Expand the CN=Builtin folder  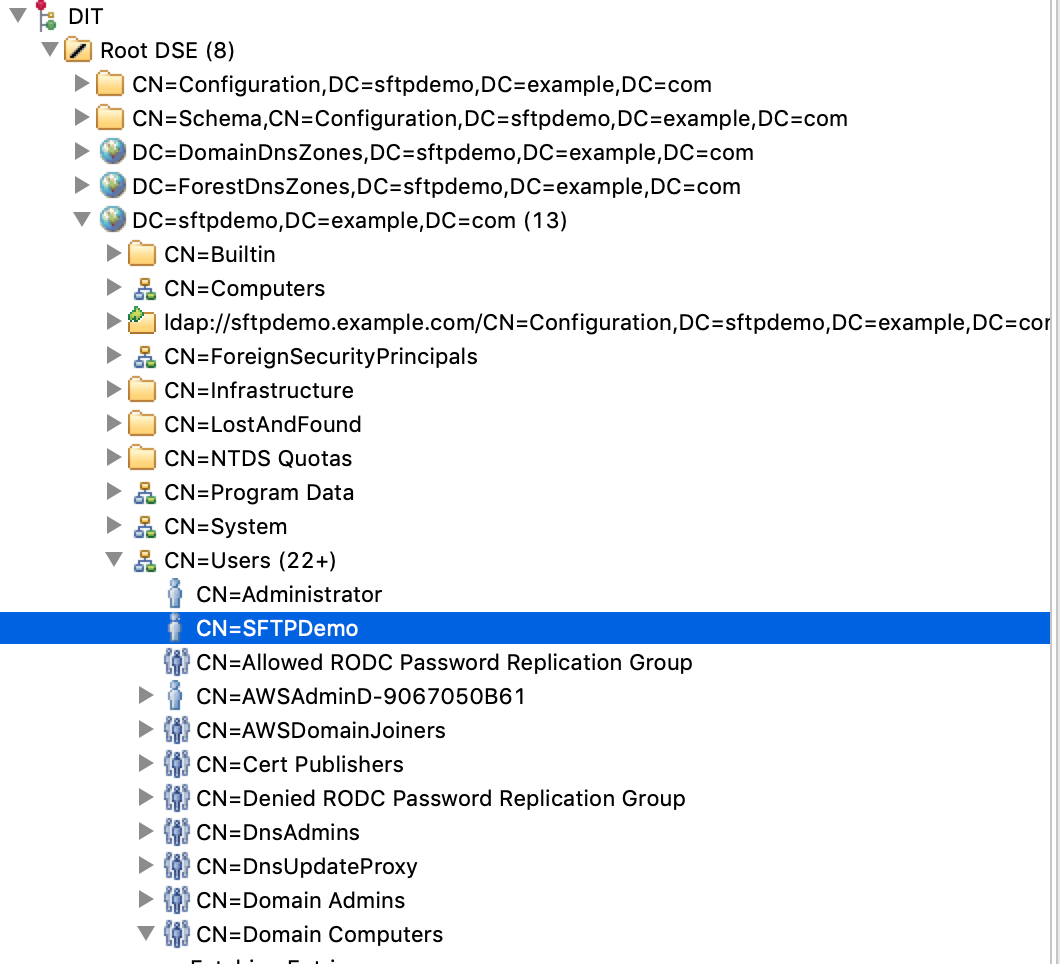point(114,254)
